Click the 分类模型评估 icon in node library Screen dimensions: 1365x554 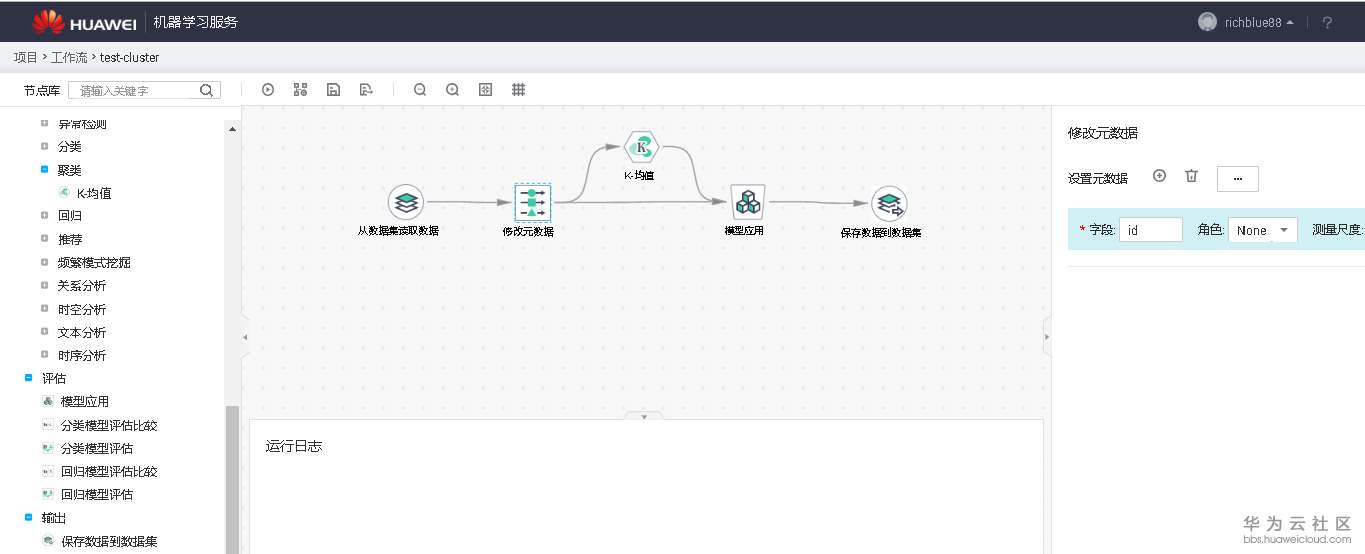(47, 448)
